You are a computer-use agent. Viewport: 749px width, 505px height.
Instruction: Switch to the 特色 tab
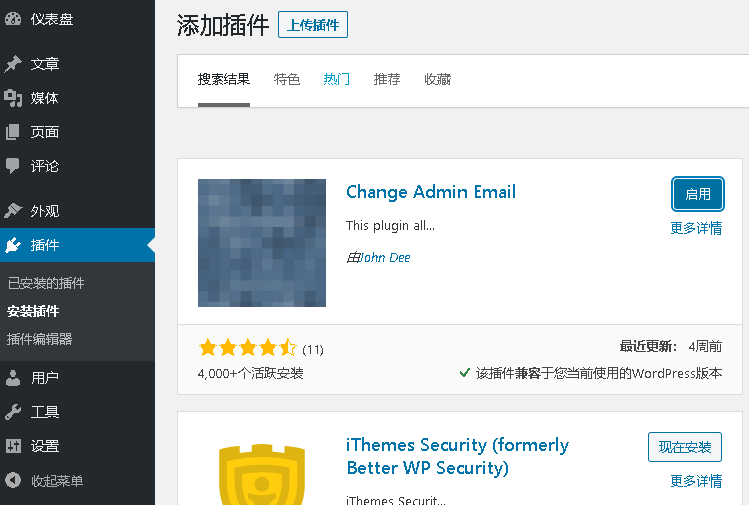[287, 79]
